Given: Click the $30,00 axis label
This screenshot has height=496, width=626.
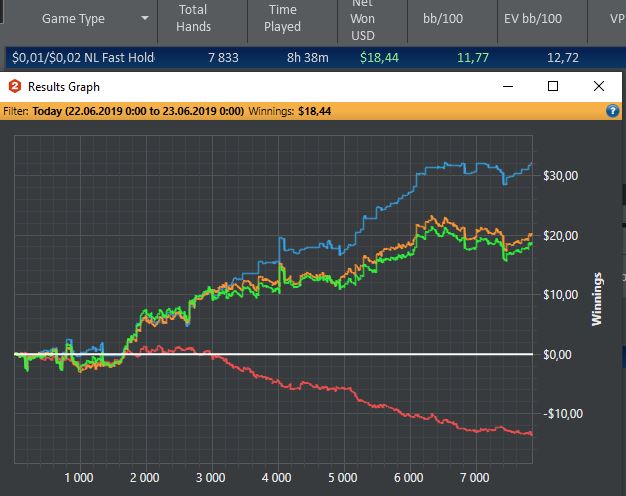Looking at the screenshot, I should 560,176.
